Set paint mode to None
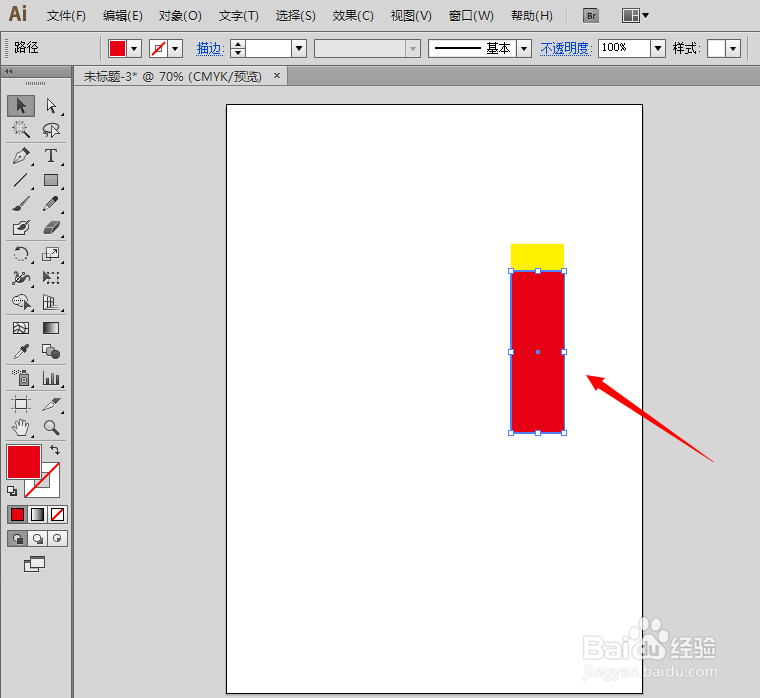This screenshot has height=698, width=760. click(x=57, y=514)
